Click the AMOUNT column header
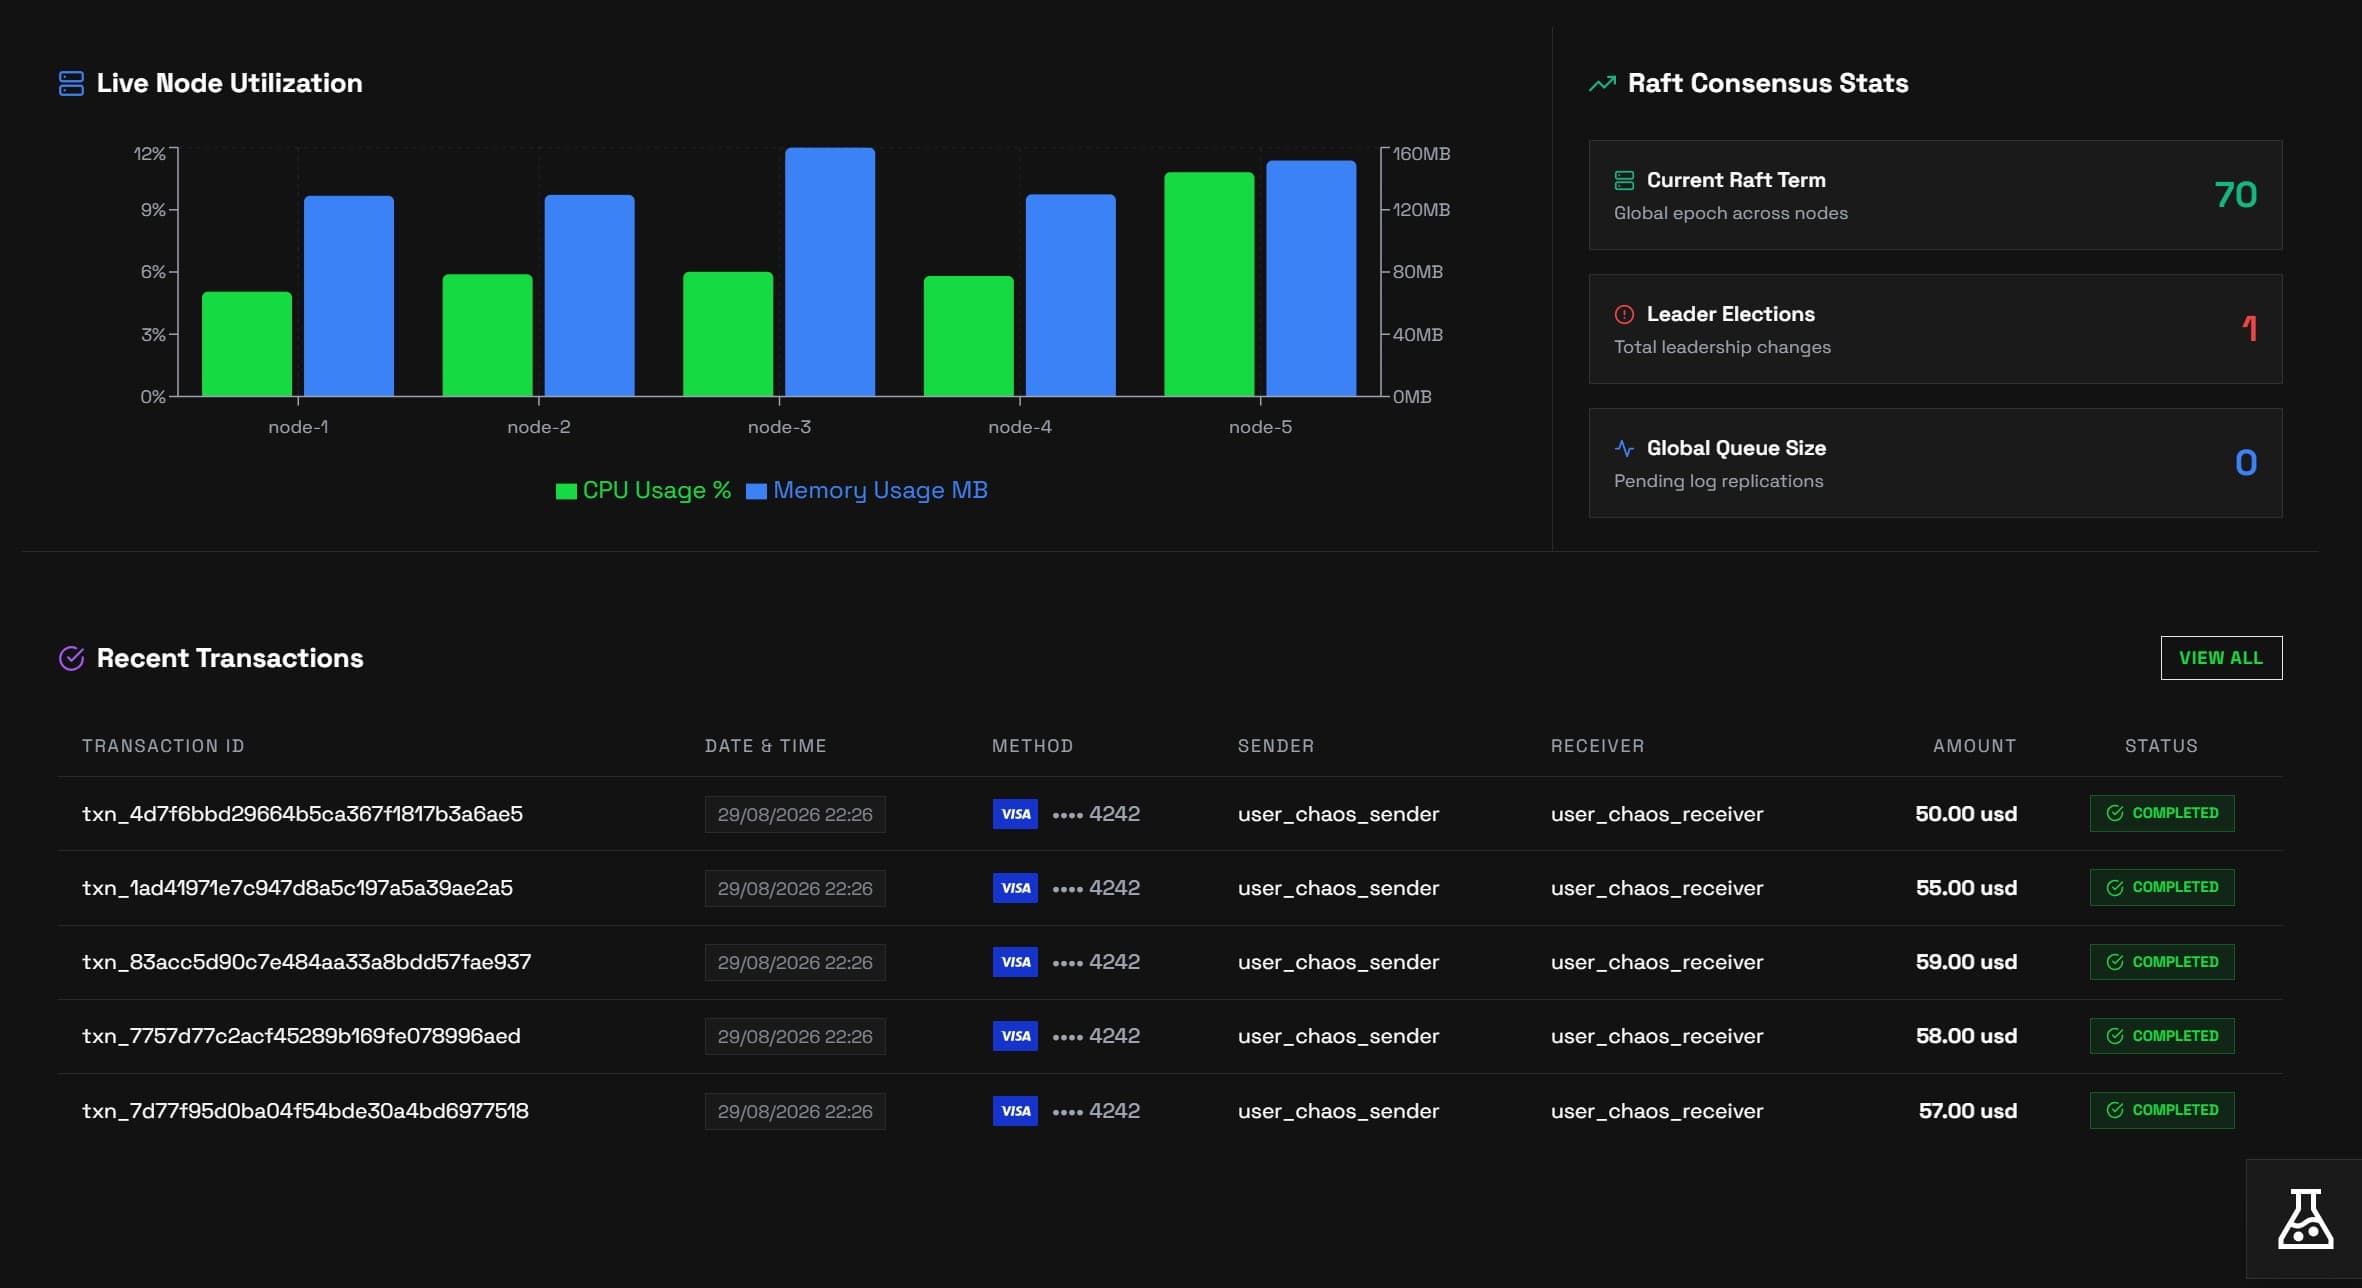The width and height of the screenshot is (2362, 1288). (x=1974, y=746)
